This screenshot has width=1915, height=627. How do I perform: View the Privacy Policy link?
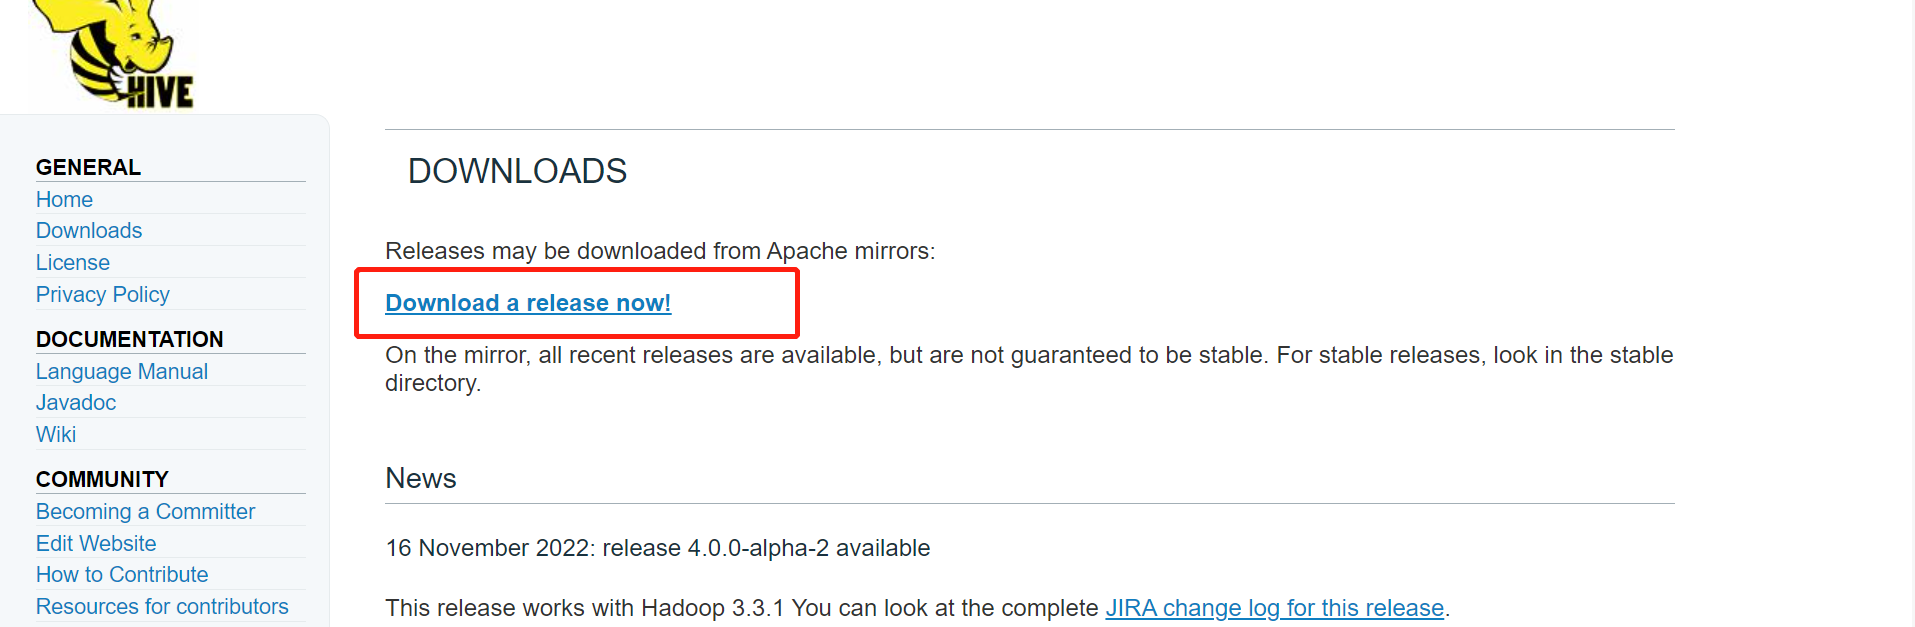[x=103, y=294]
